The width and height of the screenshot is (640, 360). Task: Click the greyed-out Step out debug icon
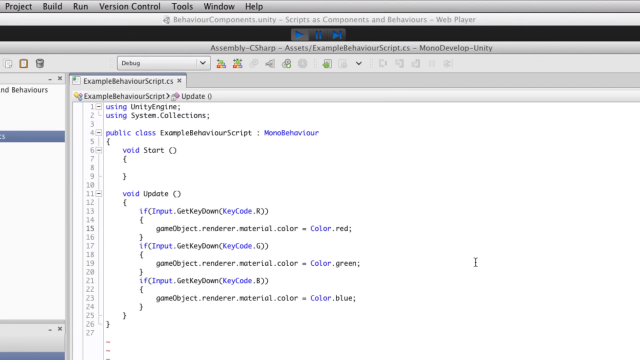tap(416, 64)
